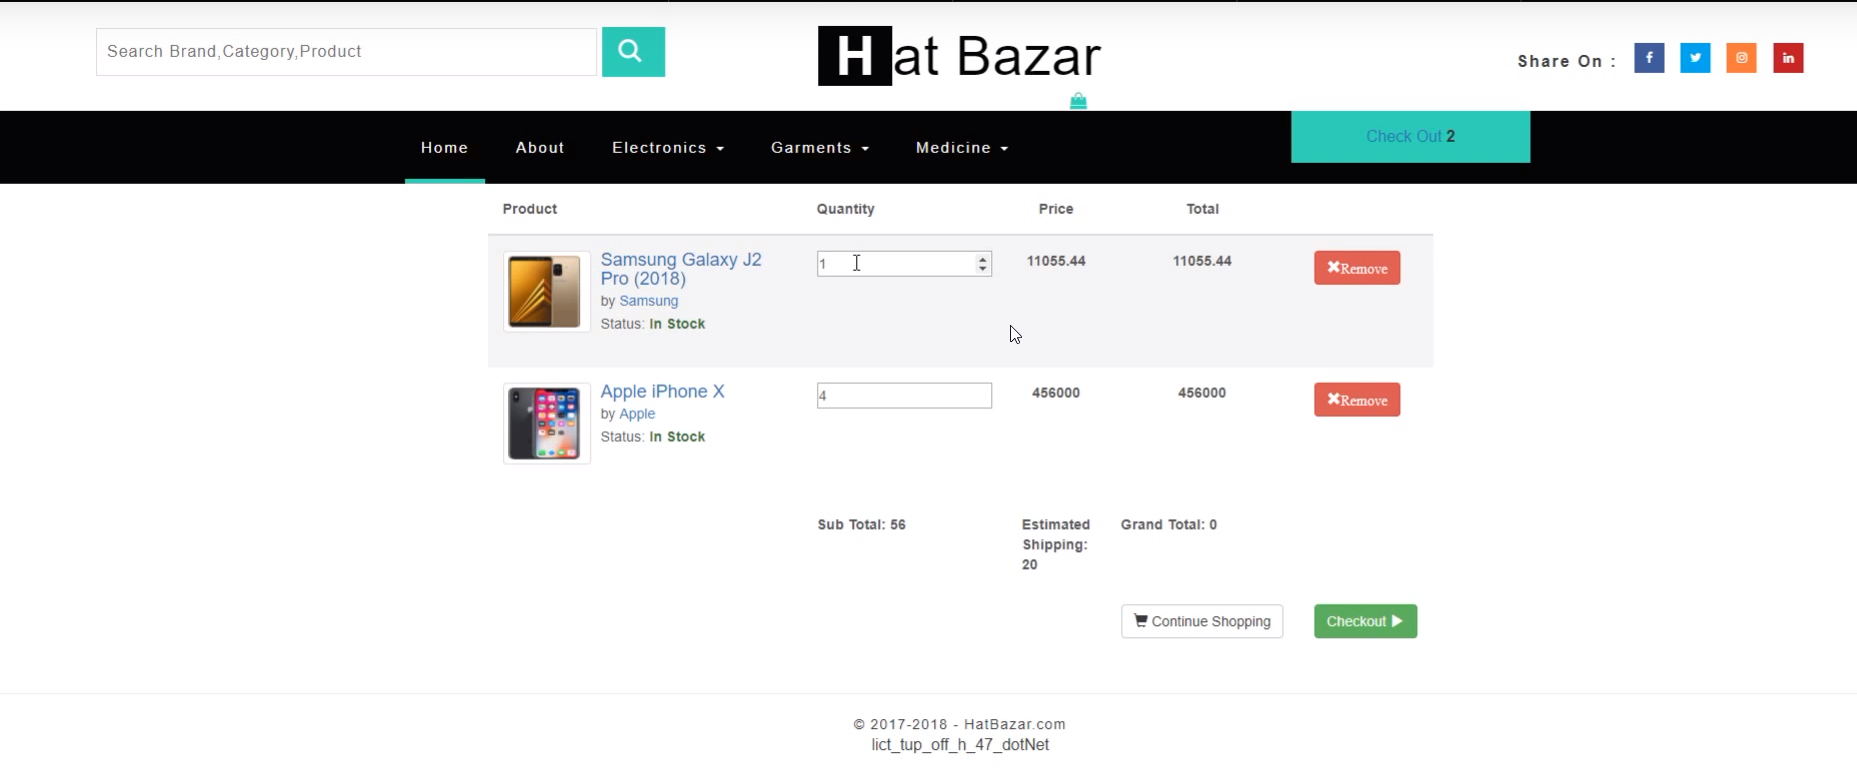Image resolution: width=1857 pixels, height=770 pixels.
Task: Share on Twitter icon
Action: (x=1695, y=58)
